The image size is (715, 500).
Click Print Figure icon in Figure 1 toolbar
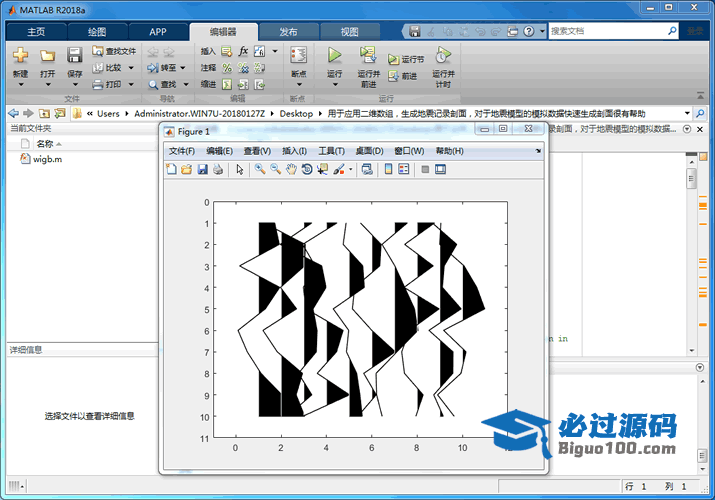[x=218, y=170]
